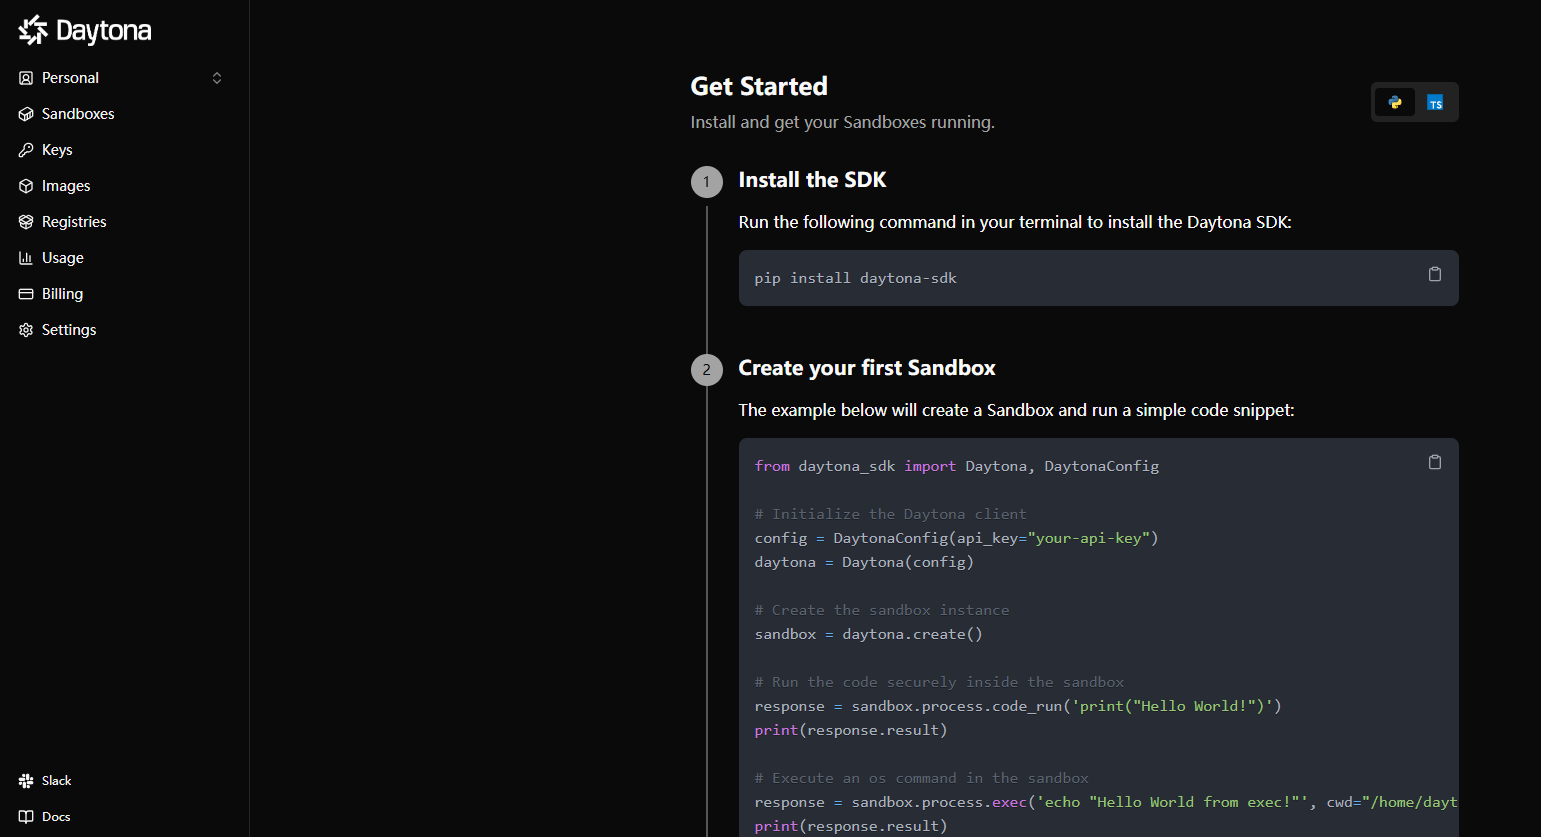1541x837 pixels.
Task: Go to Keys
Action: (x=57, y=150)
